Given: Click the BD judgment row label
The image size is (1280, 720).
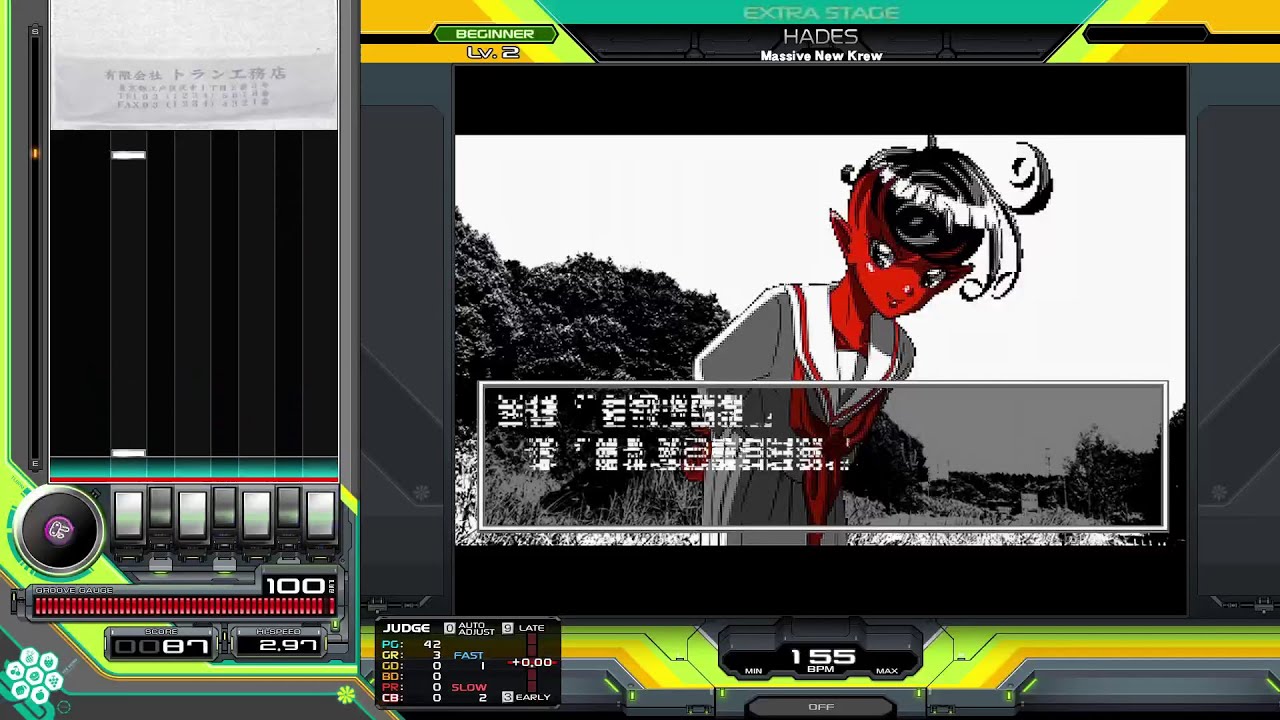Looking at the screenshot, I should 391,677.
